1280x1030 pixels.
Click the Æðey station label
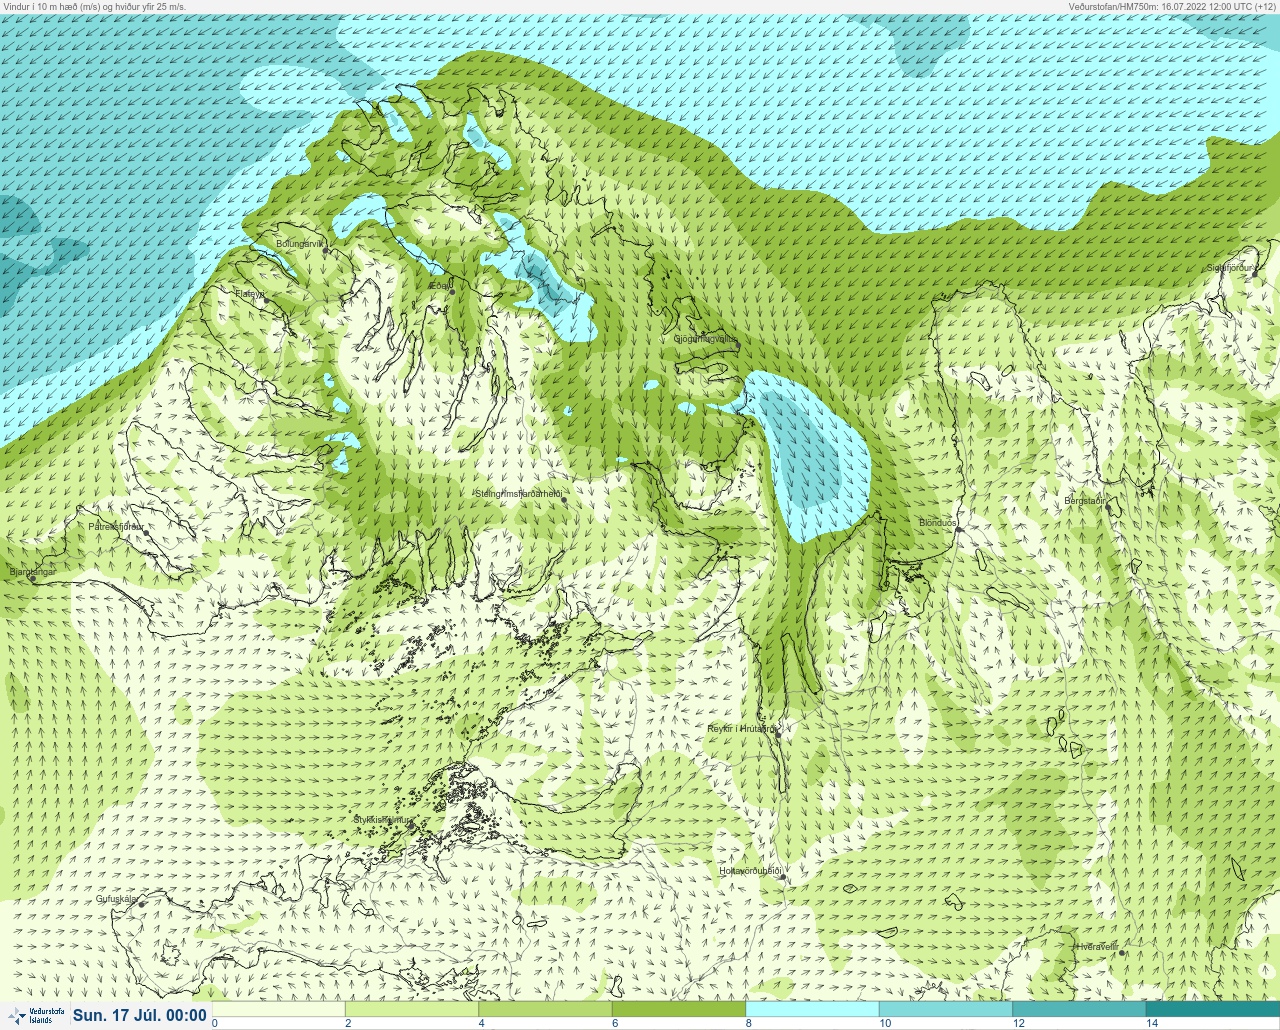tap(440, 286)
